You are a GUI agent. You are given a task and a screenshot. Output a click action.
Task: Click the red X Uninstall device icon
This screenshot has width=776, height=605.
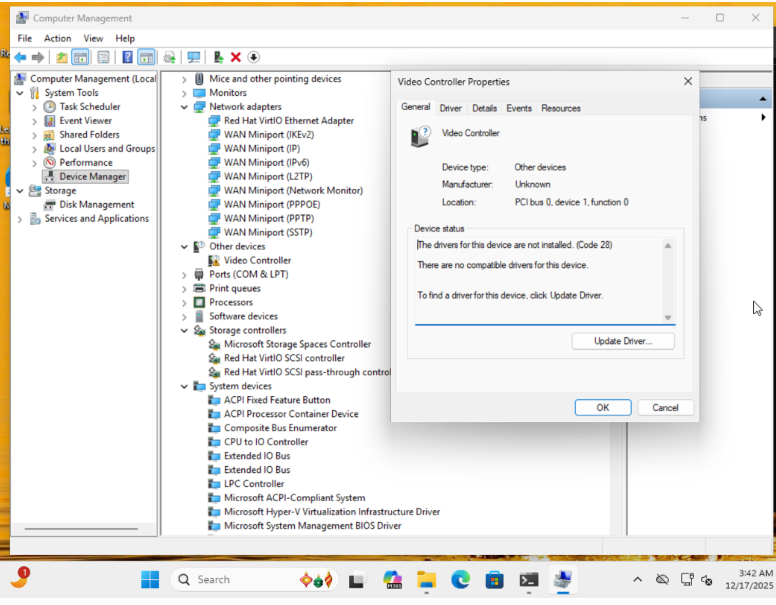[x=236, y=57]
